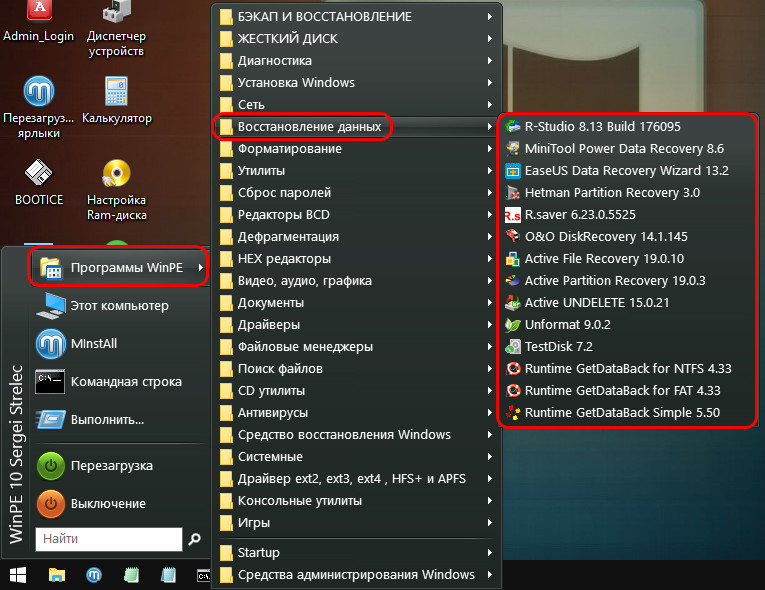Viewport: 765px width, 590px height.
Task: Open the Документы menu folder
Action: click(357, 302)
